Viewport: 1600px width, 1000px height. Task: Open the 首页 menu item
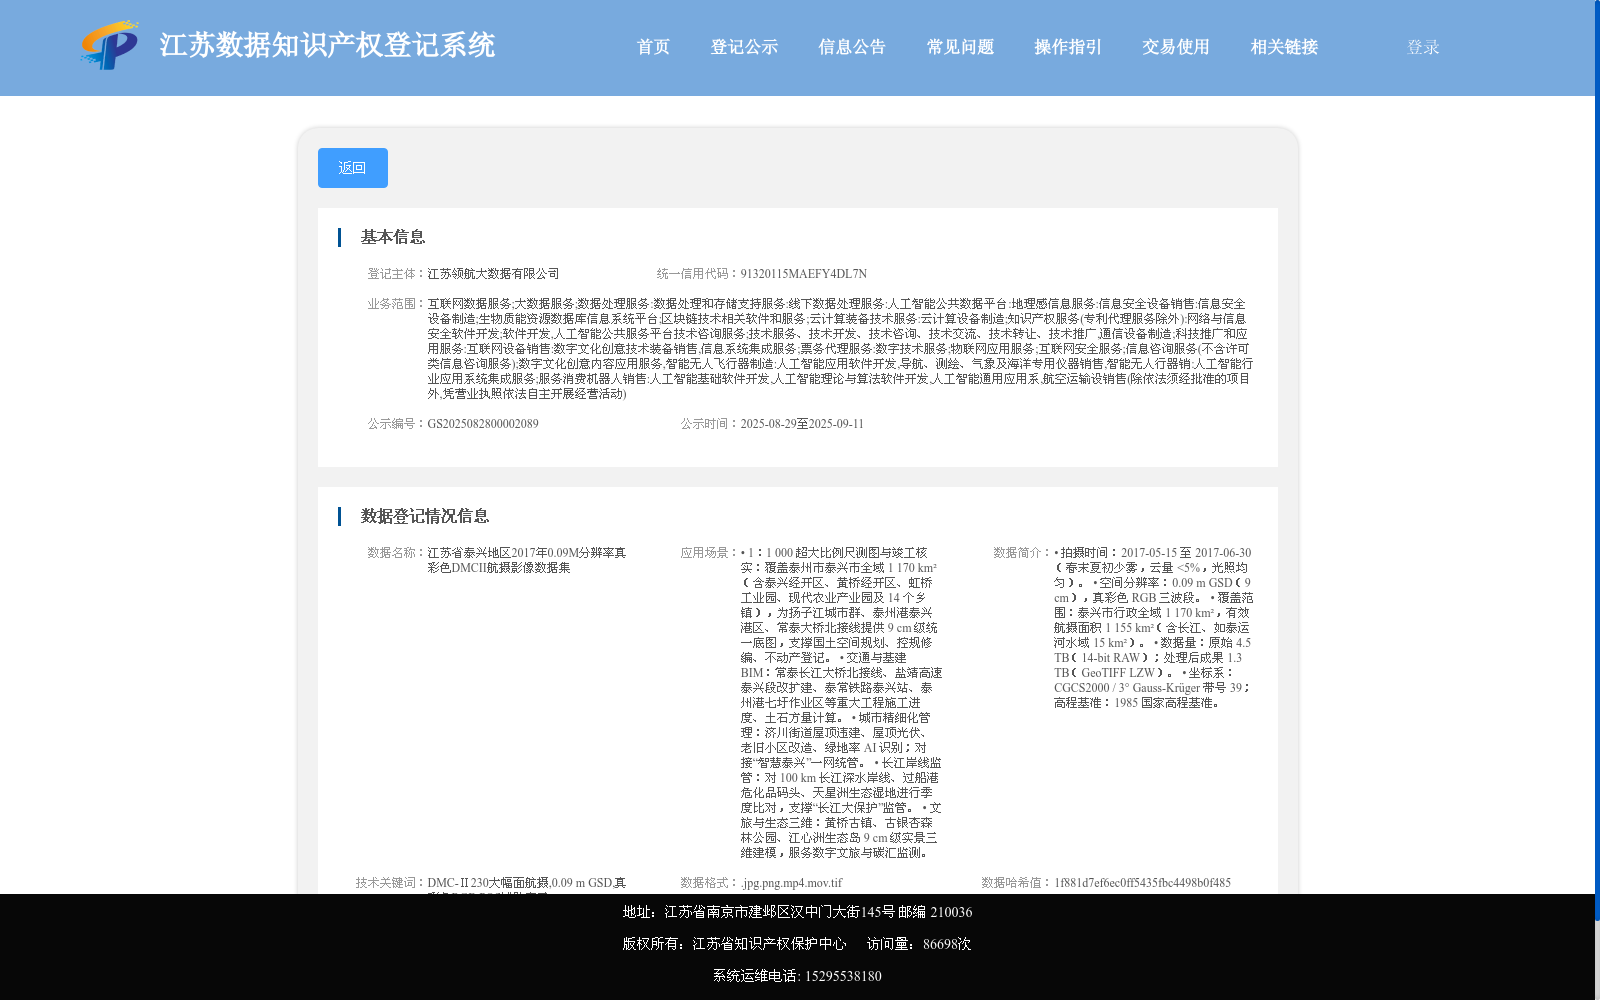tap(654, 47)
